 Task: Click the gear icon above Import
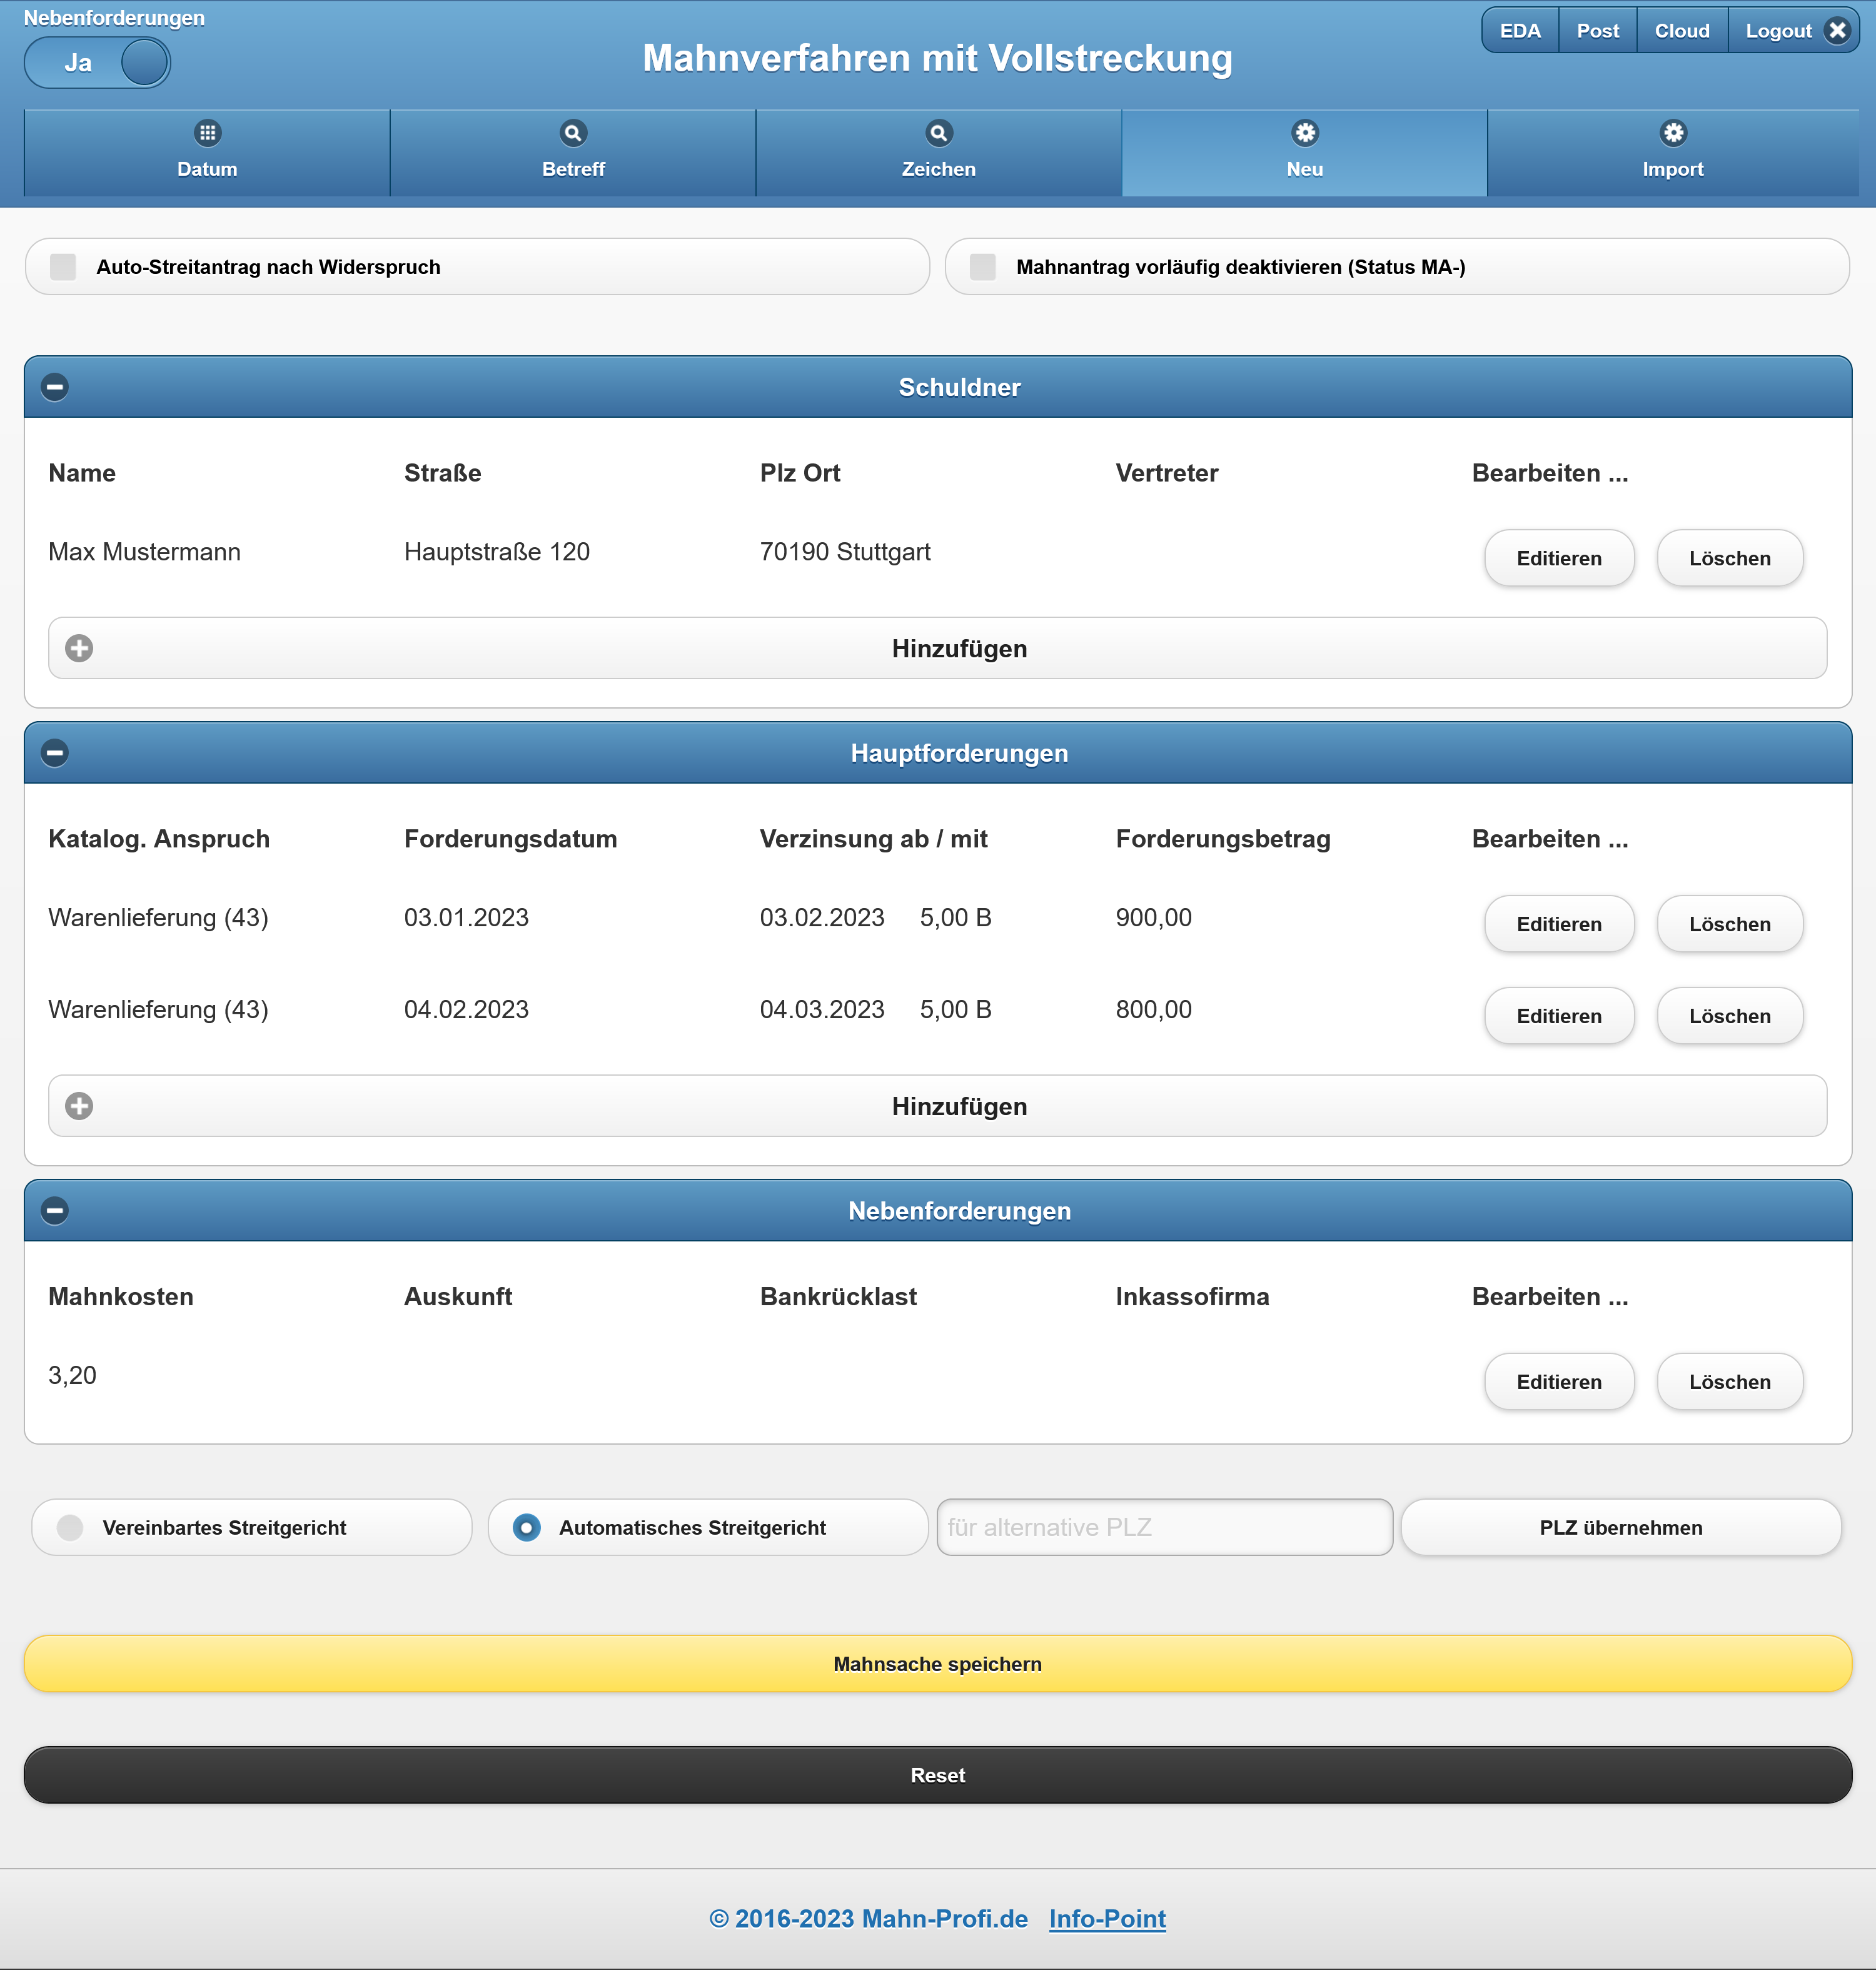(1673, 133)
